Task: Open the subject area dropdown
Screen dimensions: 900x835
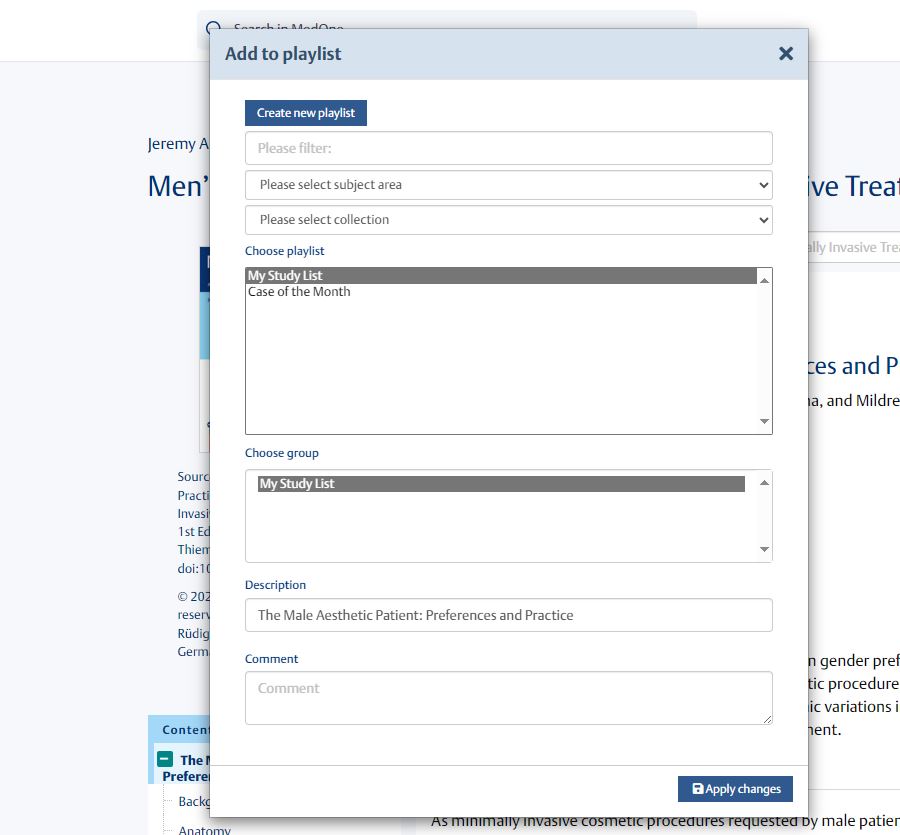Action: (x=508, y=185)
